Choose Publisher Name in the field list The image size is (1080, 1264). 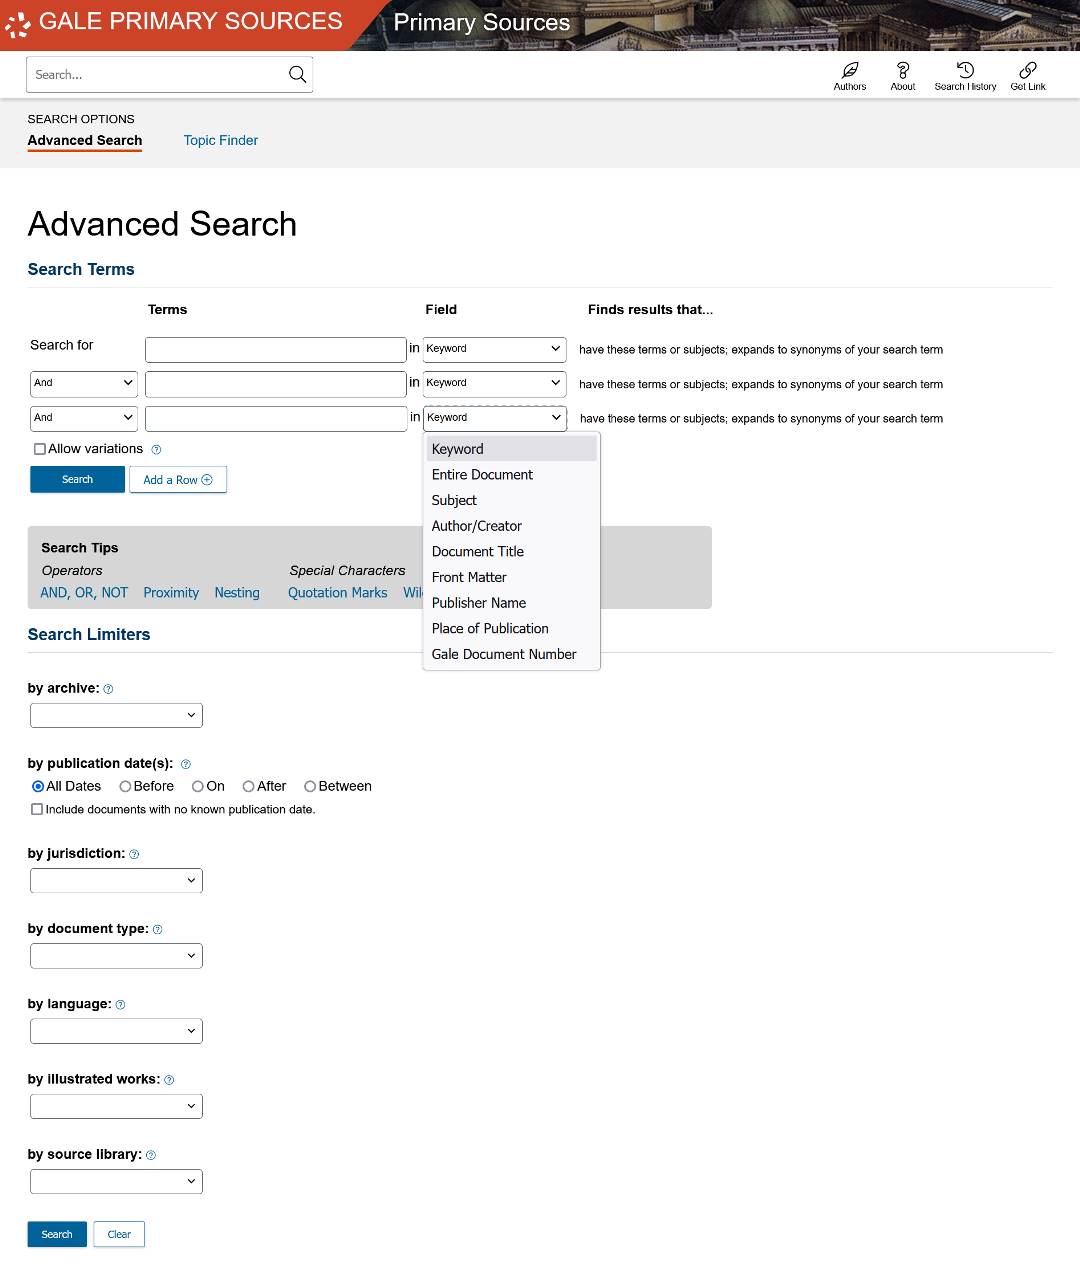click(512, 603)
